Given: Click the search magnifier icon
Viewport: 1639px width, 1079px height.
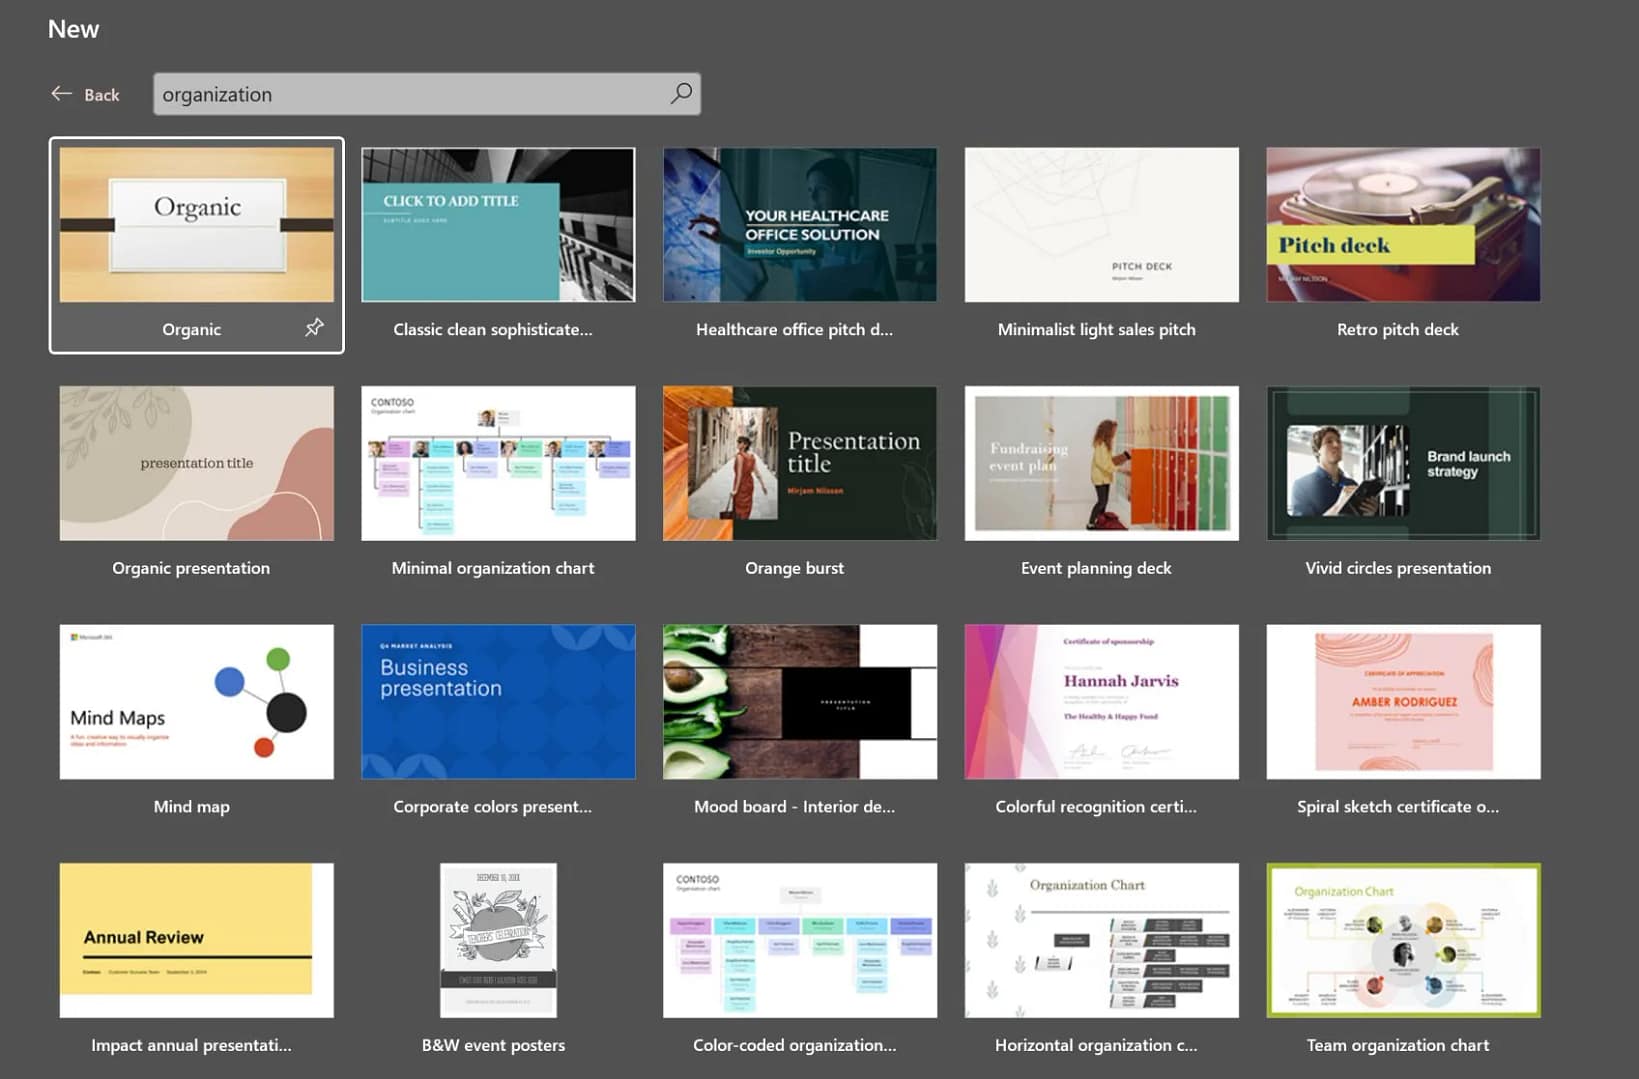Looking at the screenshot, I should 681,94.
